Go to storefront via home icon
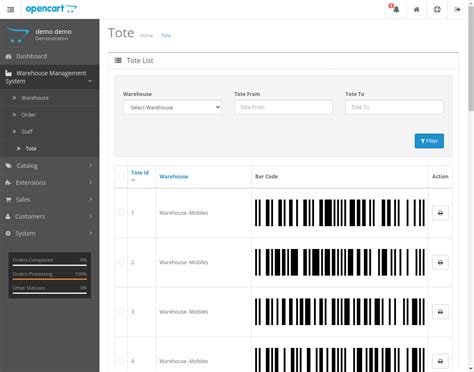The image size is (474, 372). [416, 9]
